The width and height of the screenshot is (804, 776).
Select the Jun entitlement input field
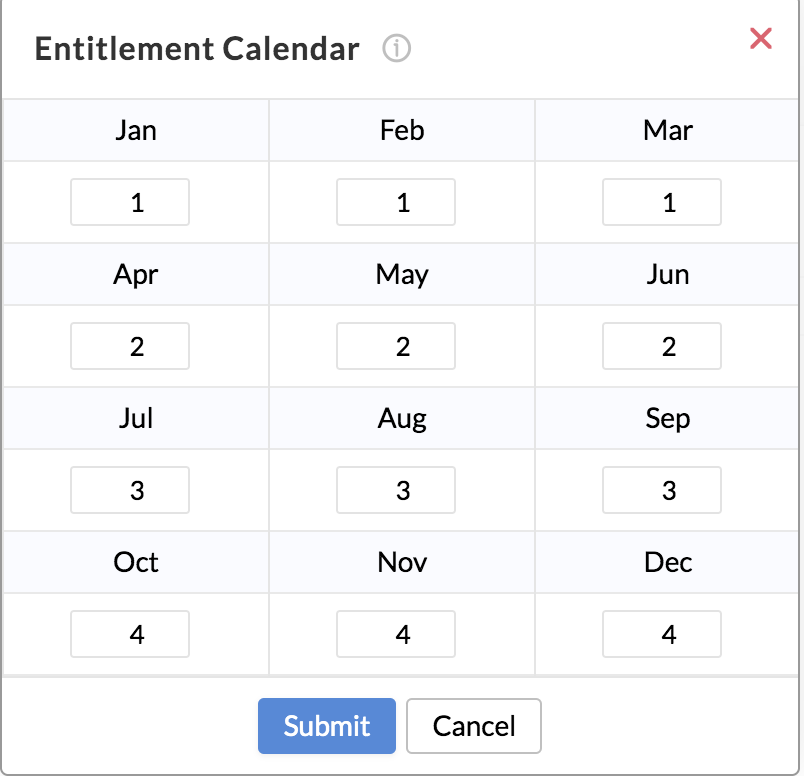pyautogui.click(x=661, y=346)
